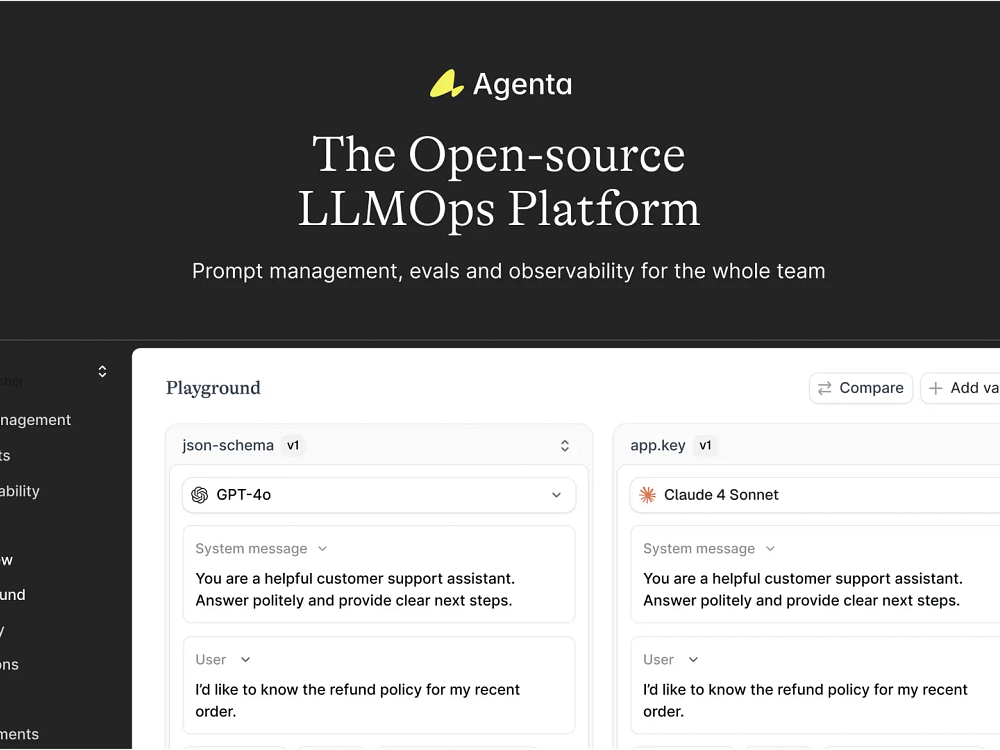Screen dimensions: 1000x750
Task: Expand System message chevron in json-schema panel
Action: (x=323, y=548)
